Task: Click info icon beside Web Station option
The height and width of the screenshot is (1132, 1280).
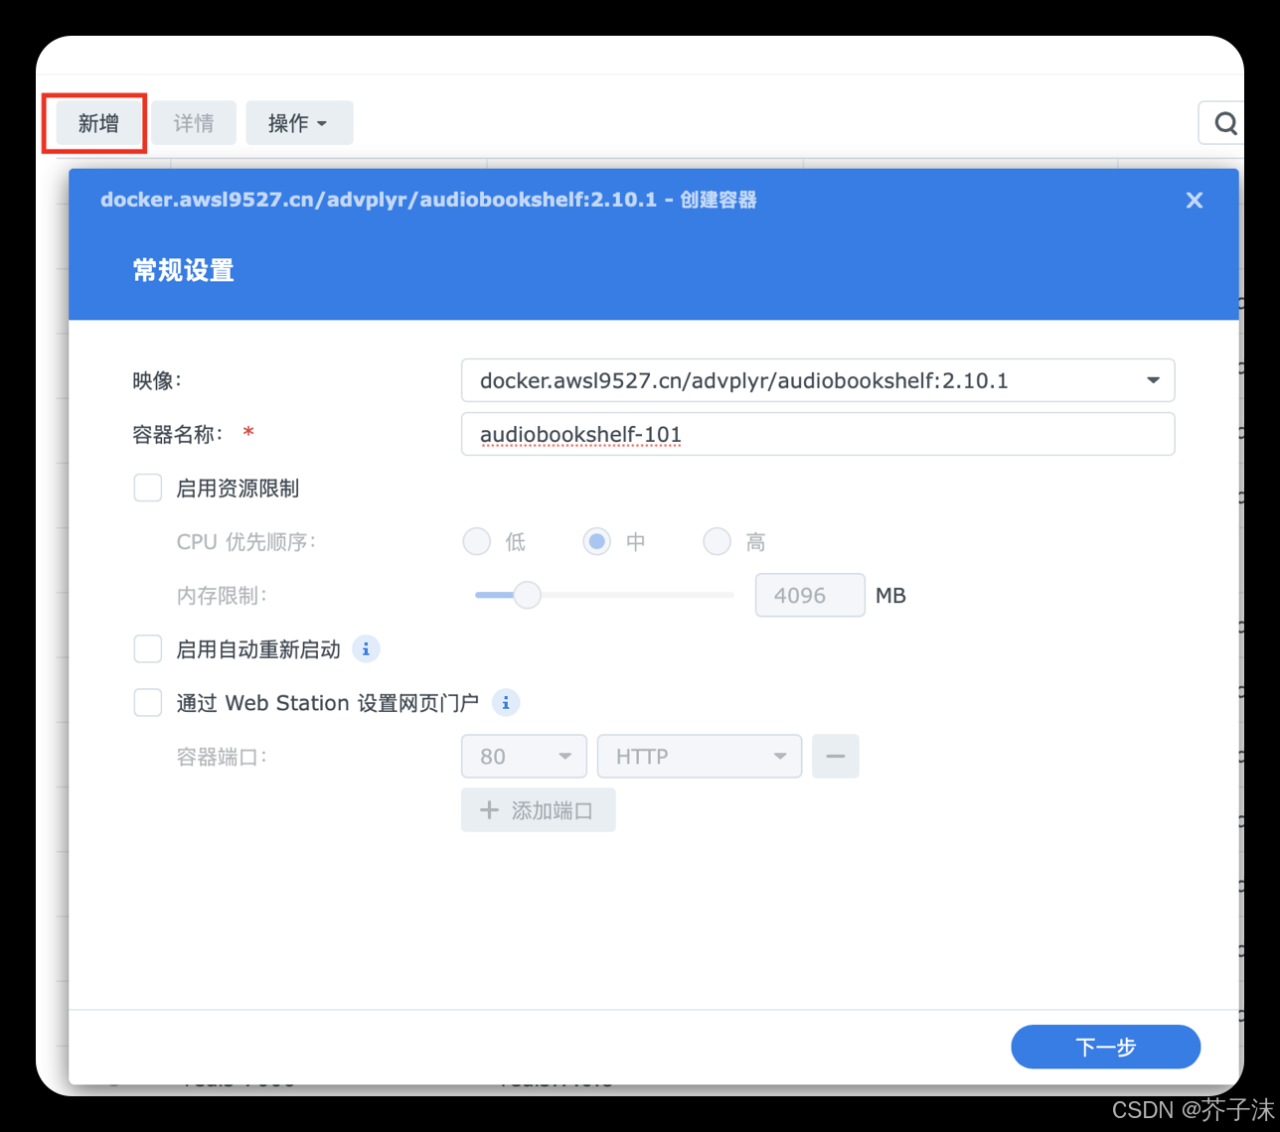Action: [506, 702]
